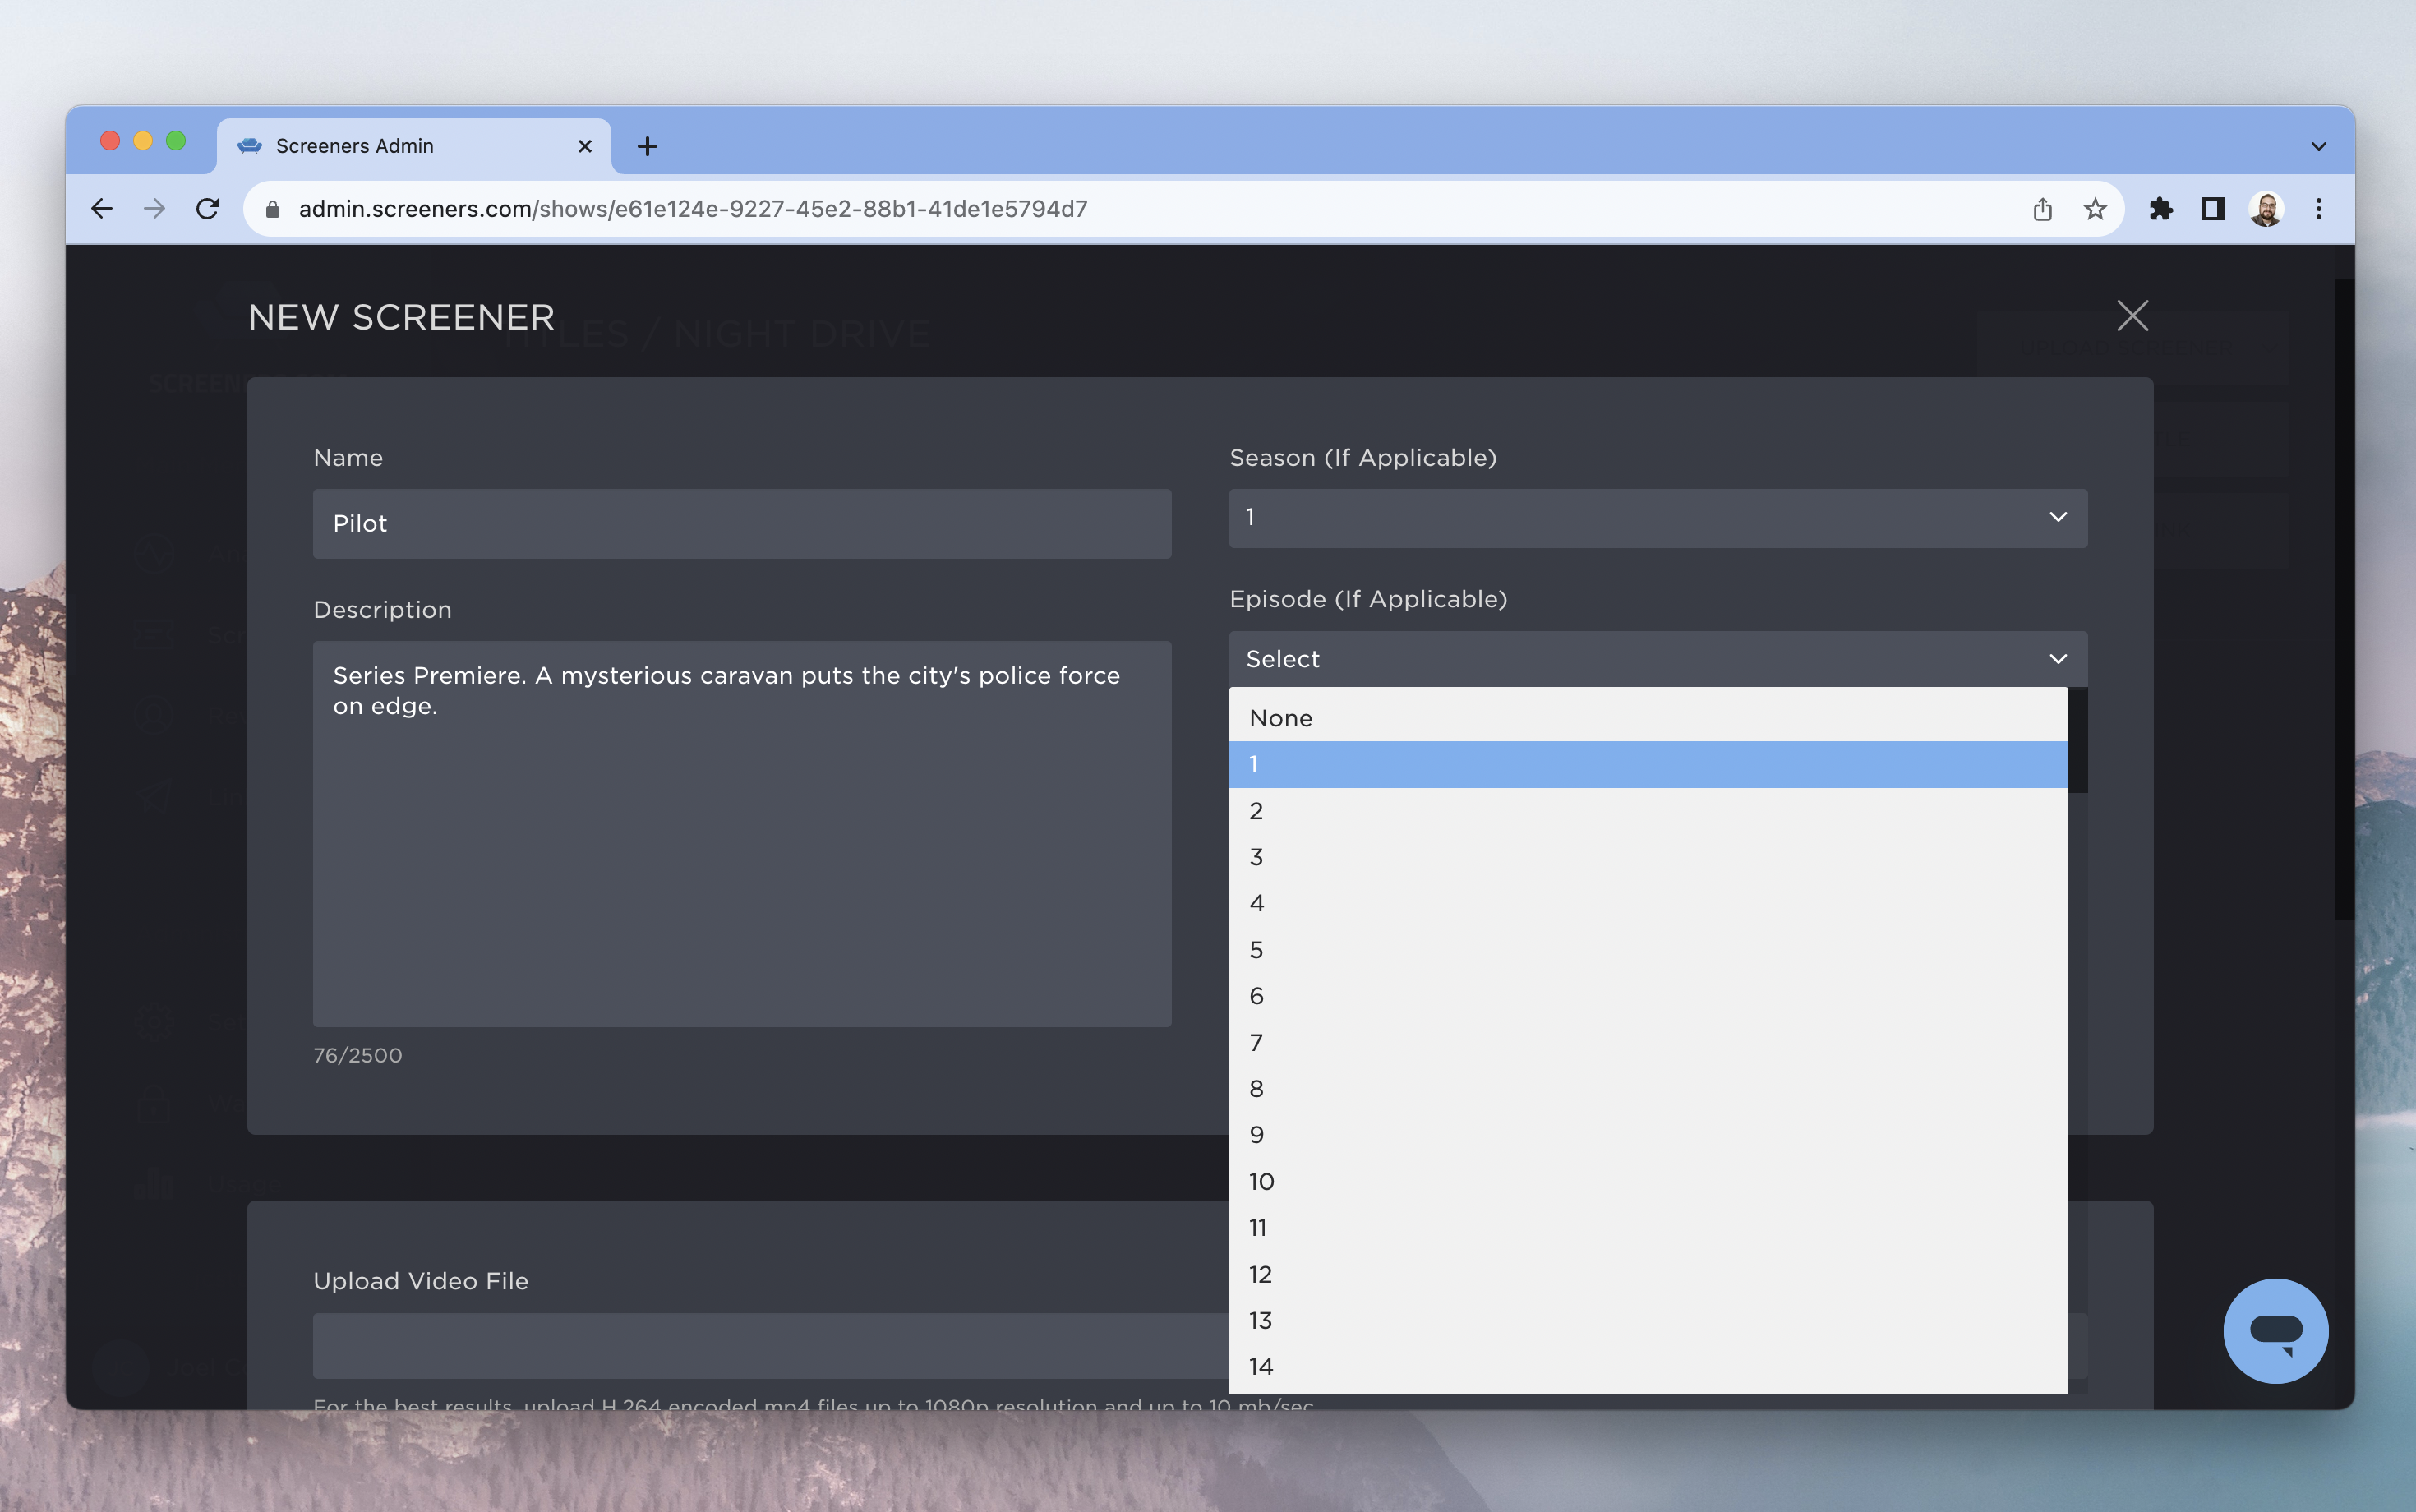Select episode 2 from the list

1647,811
